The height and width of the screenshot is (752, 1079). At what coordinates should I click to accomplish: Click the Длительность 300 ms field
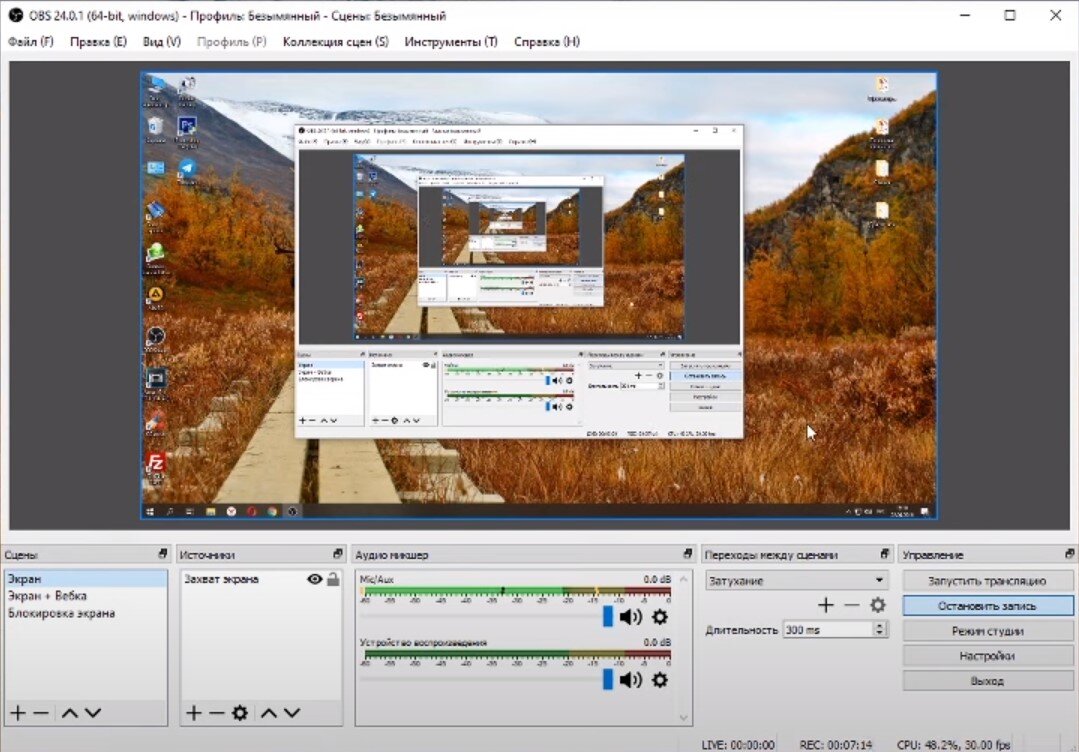(x=828, y=630)
